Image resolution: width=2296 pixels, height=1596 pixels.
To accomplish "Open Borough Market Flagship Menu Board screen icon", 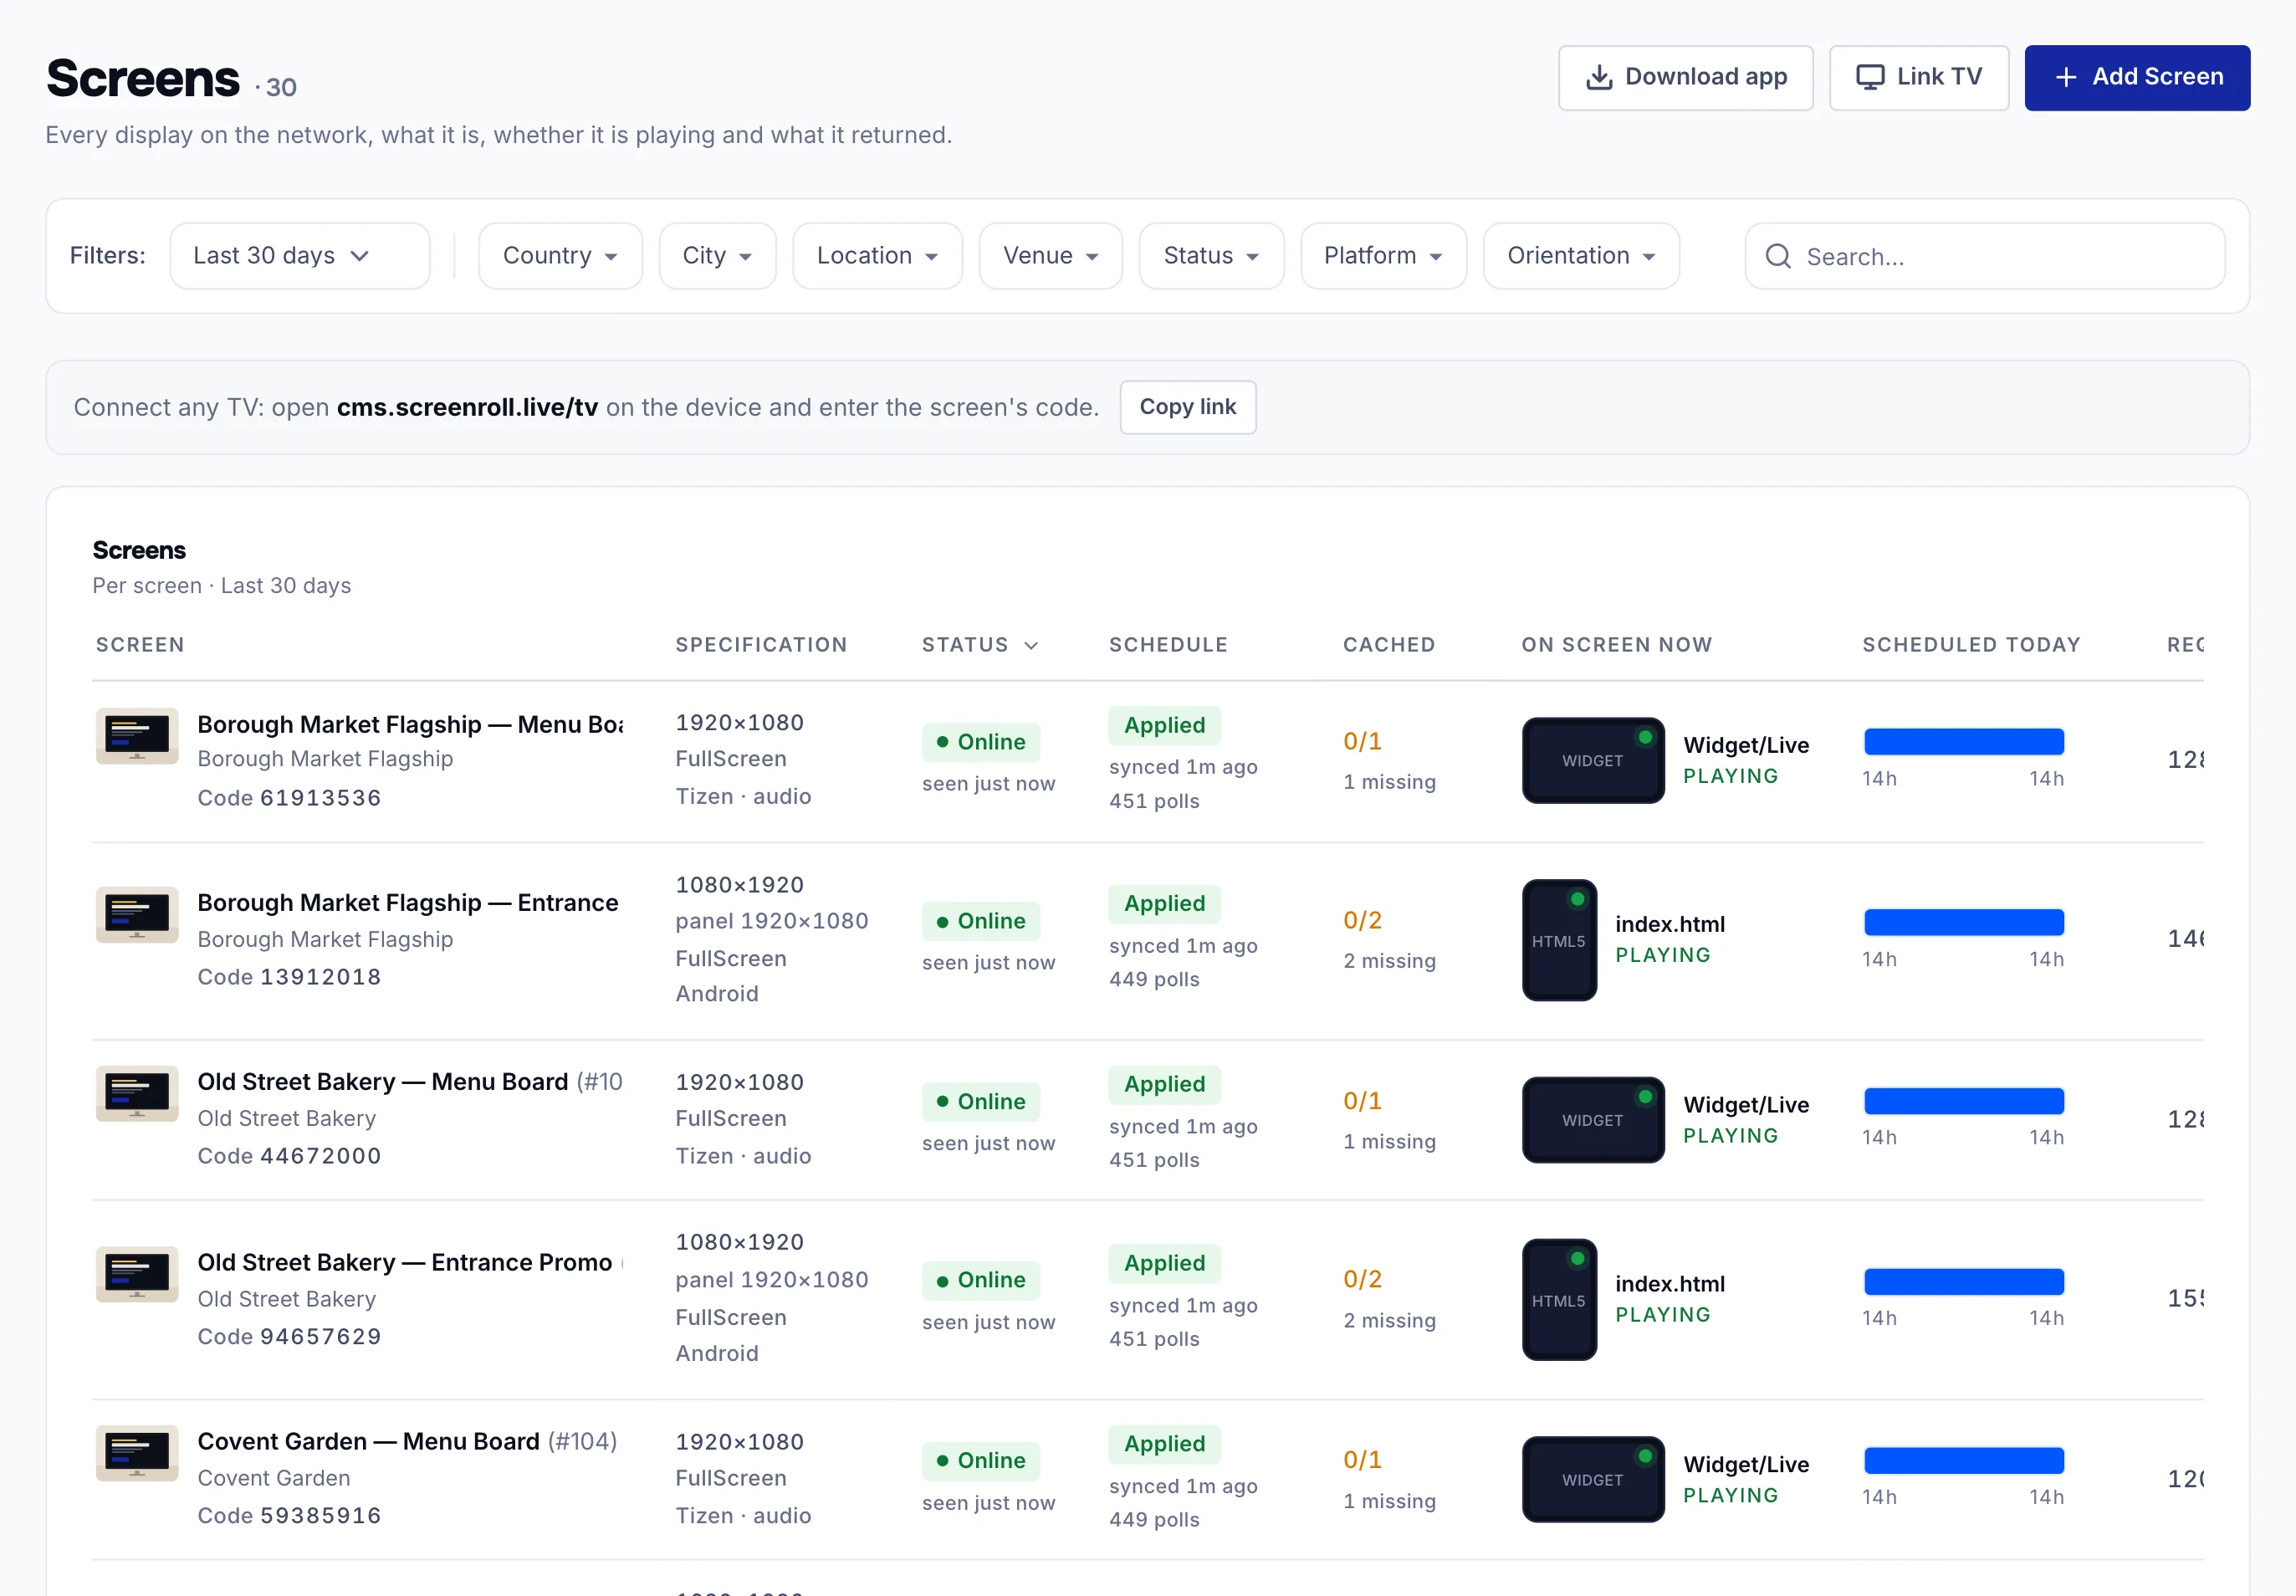I will pos(137,736).
